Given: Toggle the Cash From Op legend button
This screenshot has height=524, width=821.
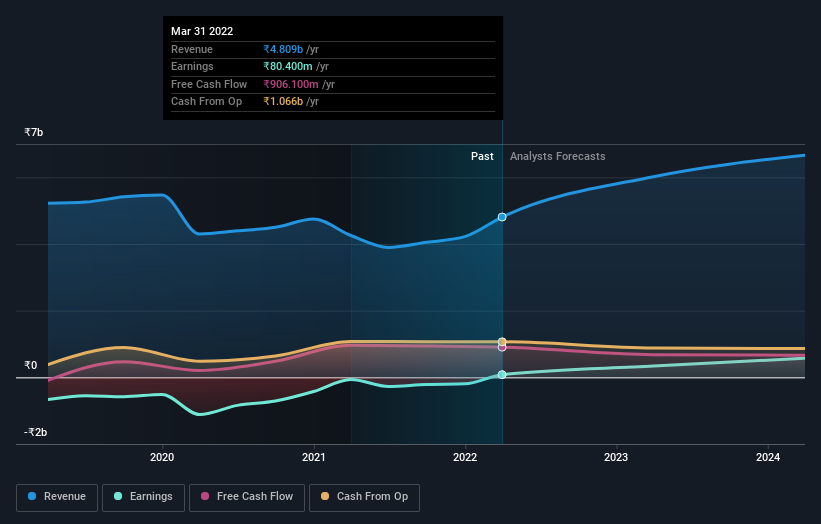Looking at the screenshot, I should pyautogui.click(x=364, y=497).
